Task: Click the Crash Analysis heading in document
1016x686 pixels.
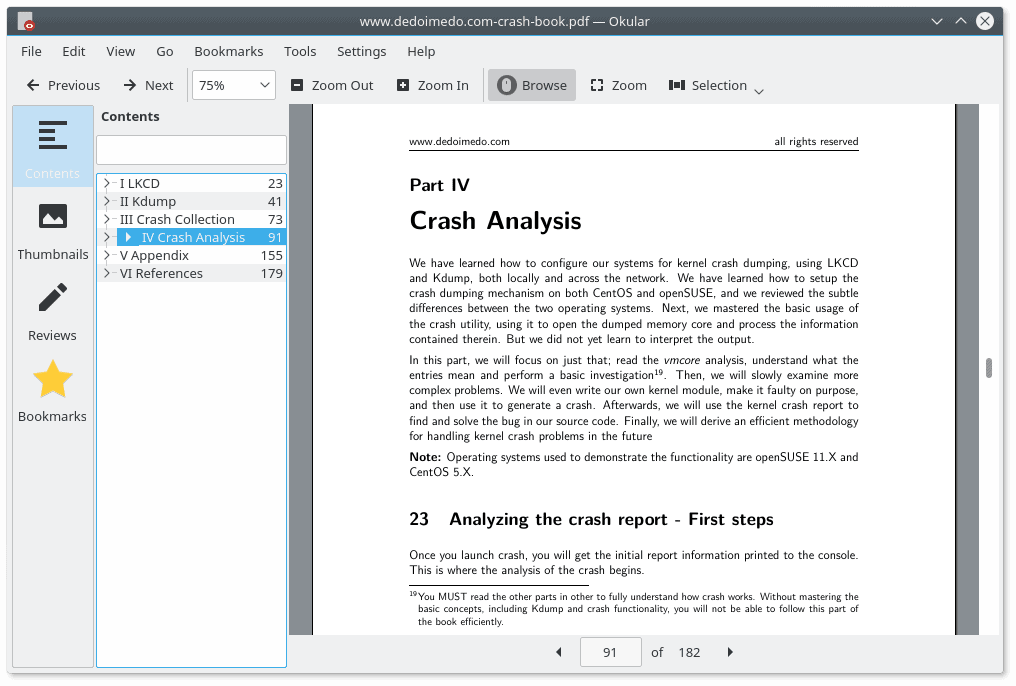Action: click(495, 221)
